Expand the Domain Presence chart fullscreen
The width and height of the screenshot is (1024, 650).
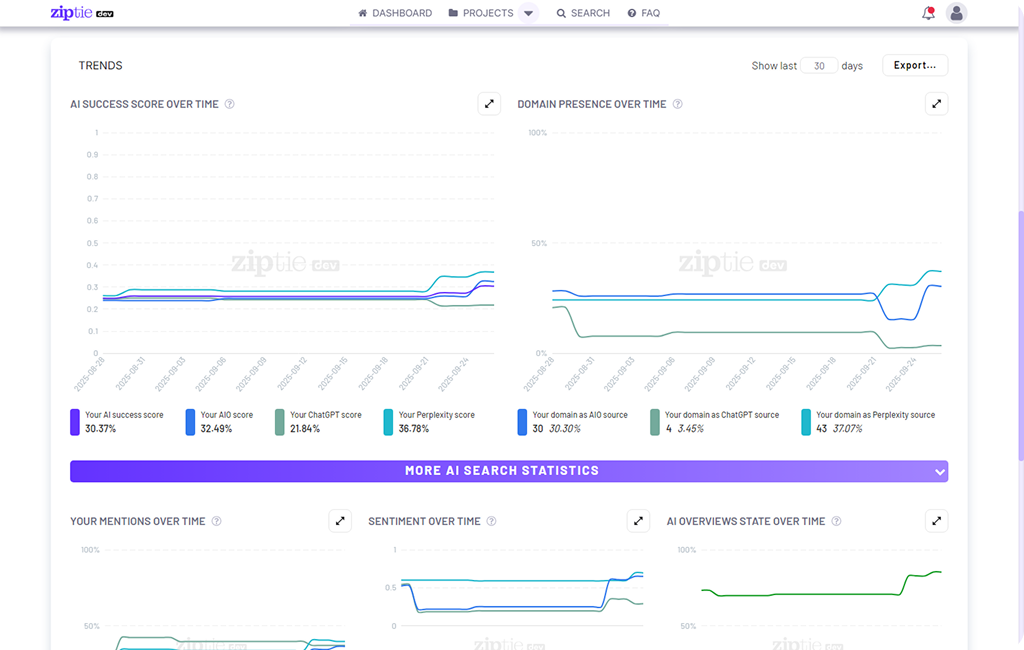coord(936,104)
